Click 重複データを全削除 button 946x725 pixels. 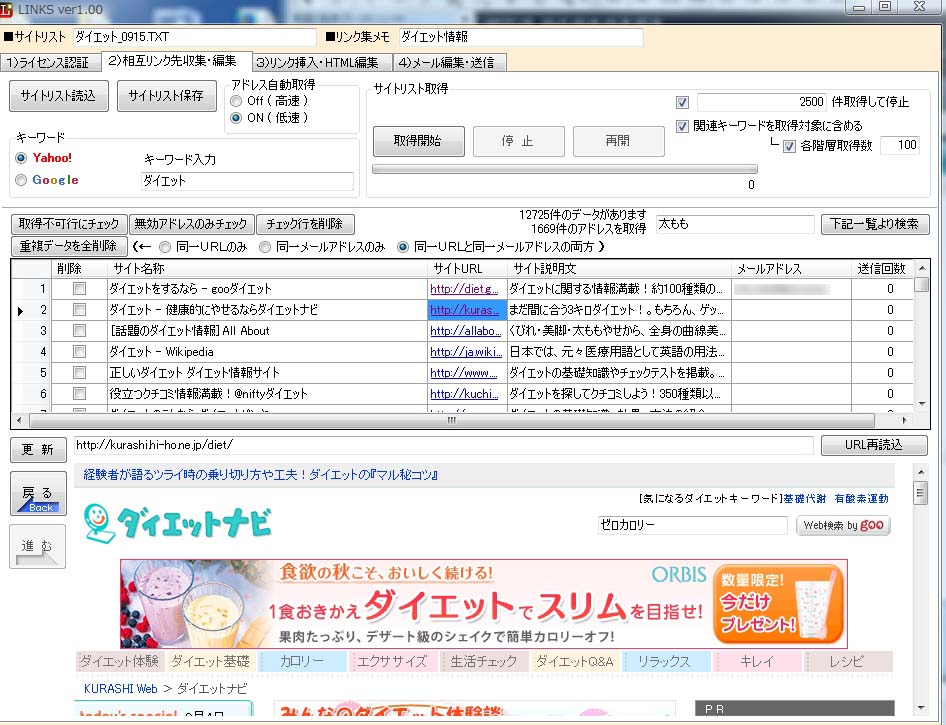(69, 246)
